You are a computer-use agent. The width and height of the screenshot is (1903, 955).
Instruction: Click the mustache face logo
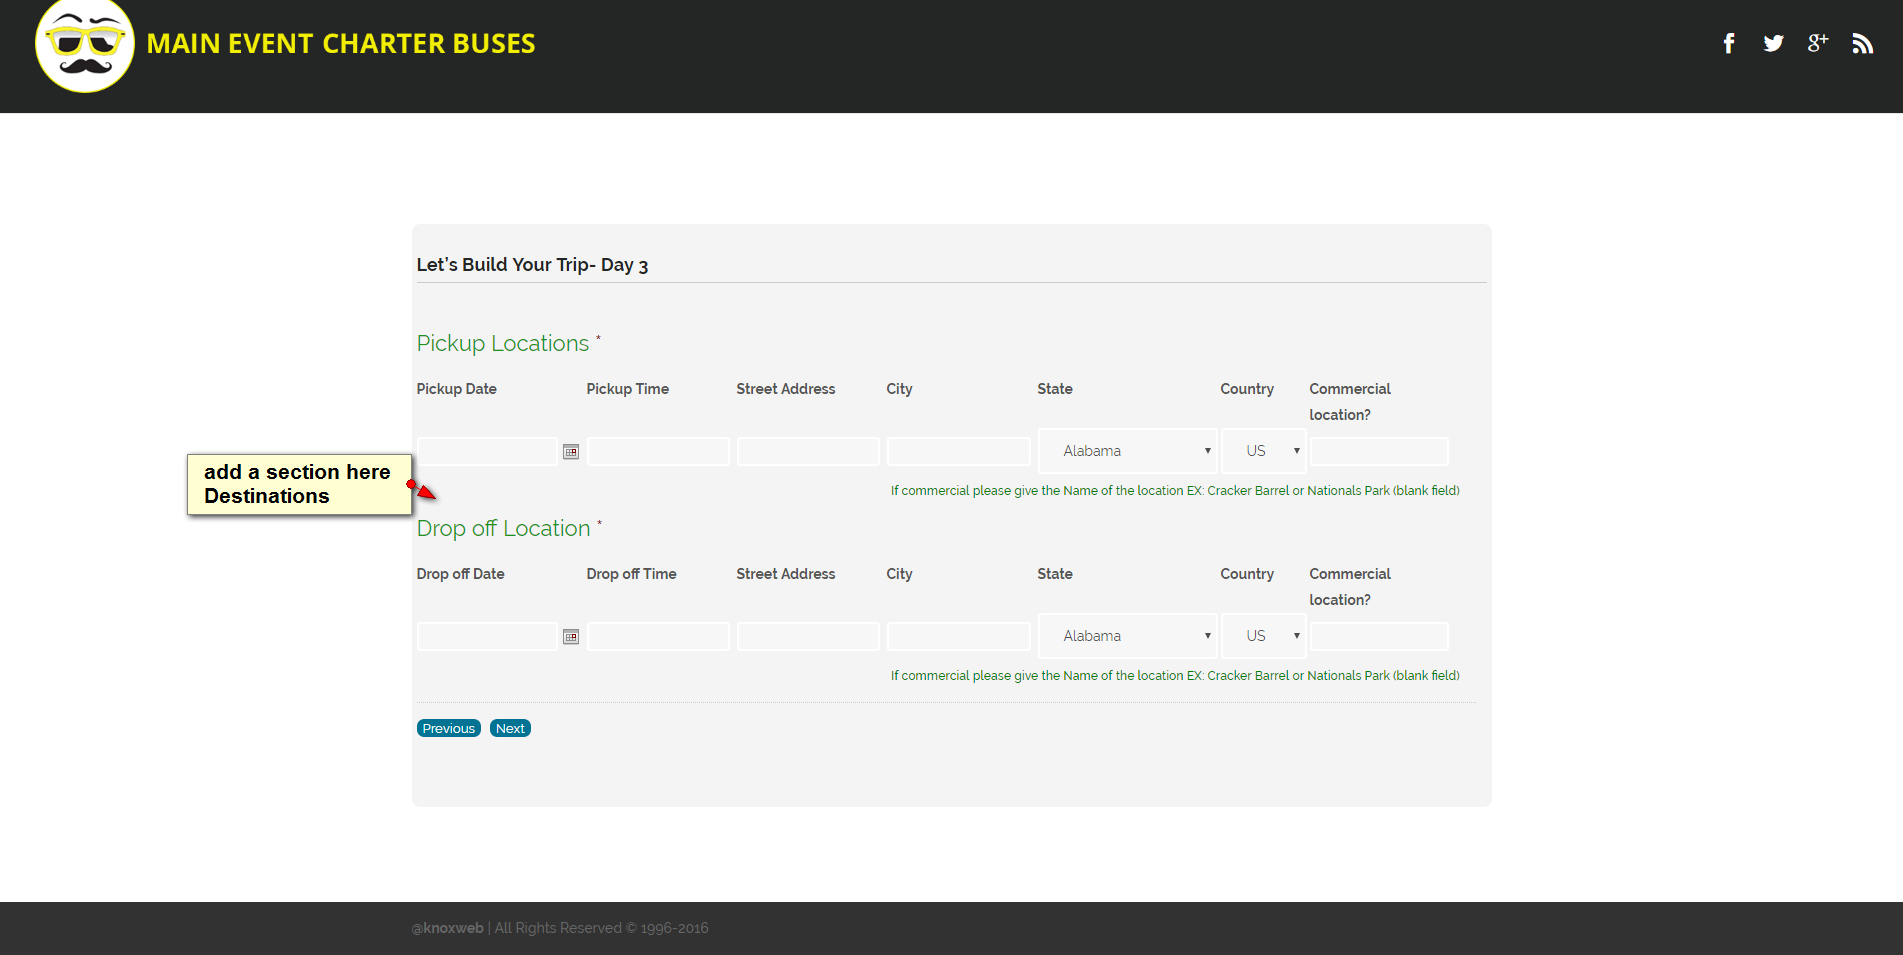click(85, 46)
